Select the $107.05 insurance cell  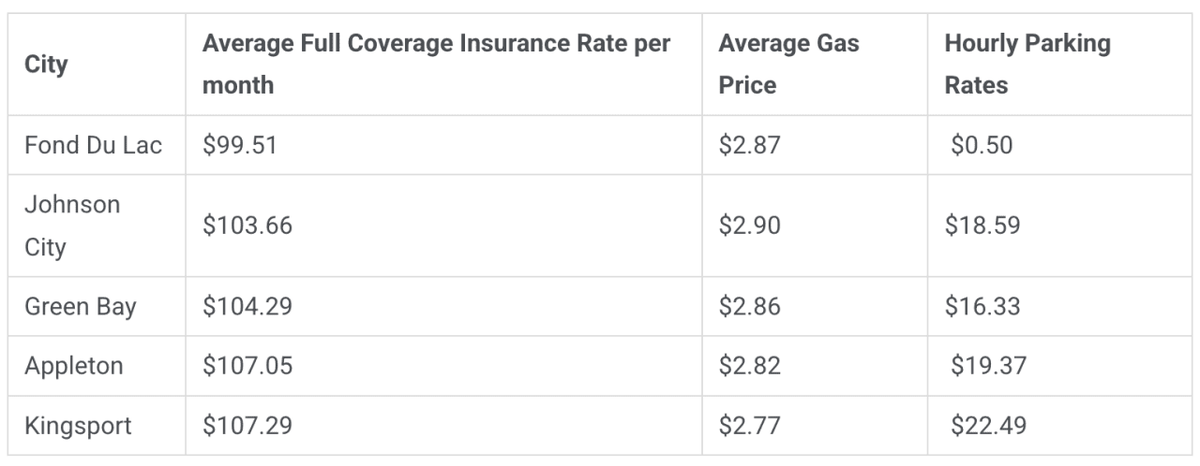coord(247,366)
